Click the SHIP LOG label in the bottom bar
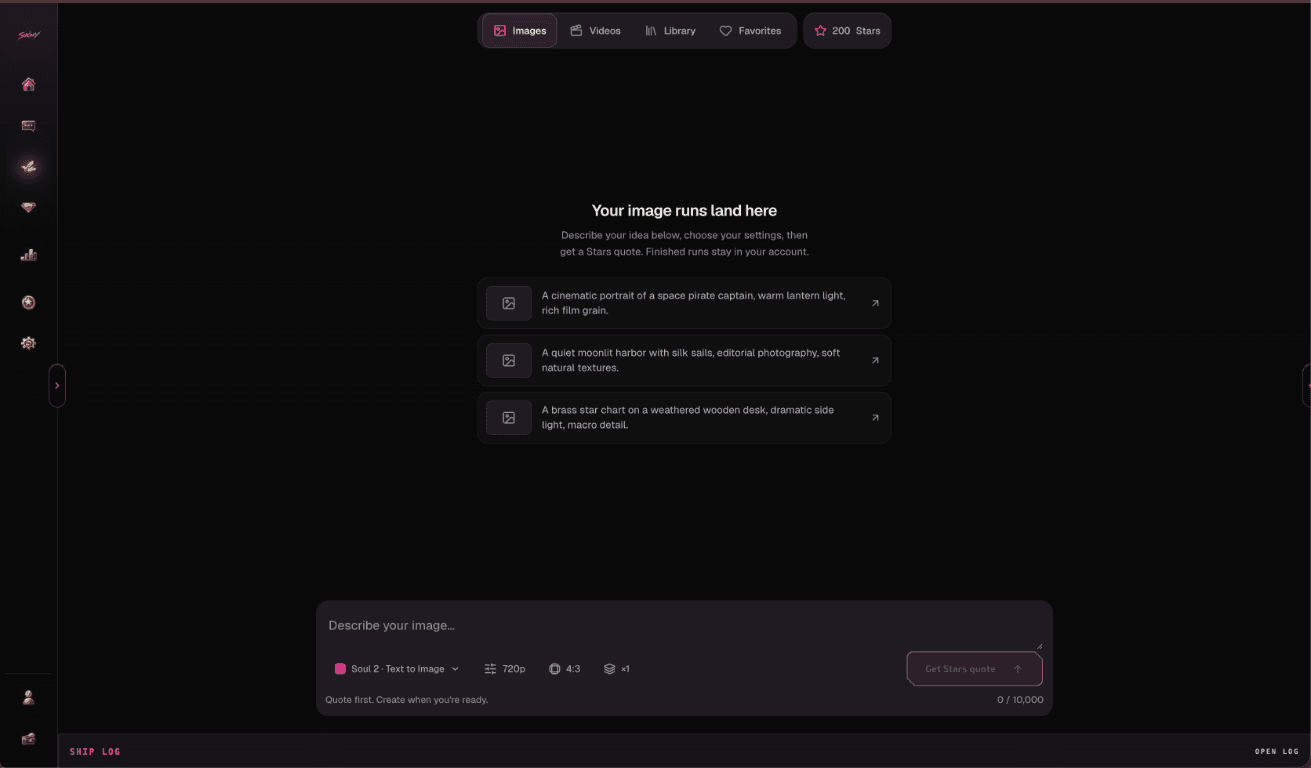 [x=95, y=752]
